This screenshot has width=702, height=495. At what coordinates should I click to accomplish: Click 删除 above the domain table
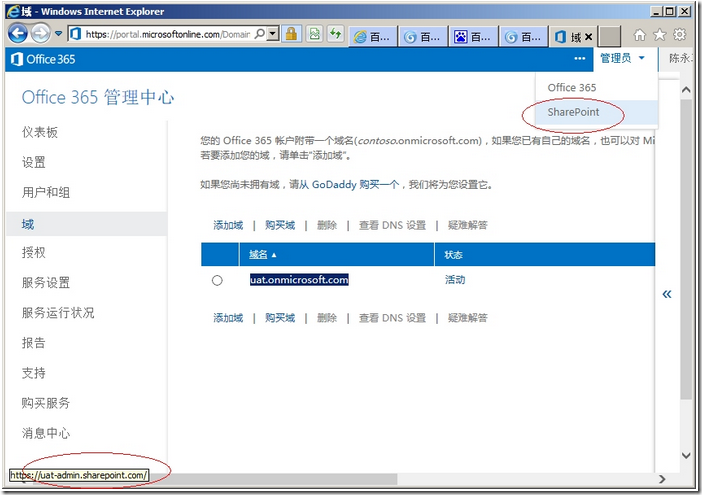327,225
